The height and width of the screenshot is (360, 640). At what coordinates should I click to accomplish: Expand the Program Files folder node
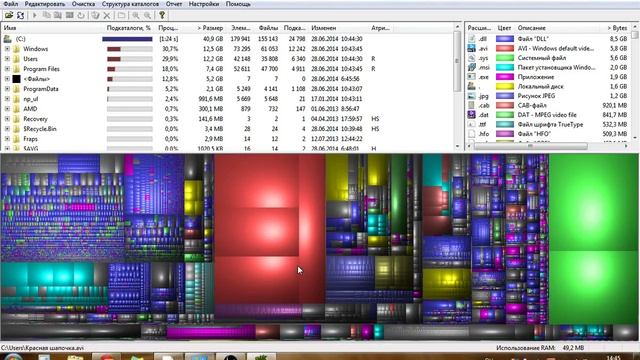click(x=7, y=69)
